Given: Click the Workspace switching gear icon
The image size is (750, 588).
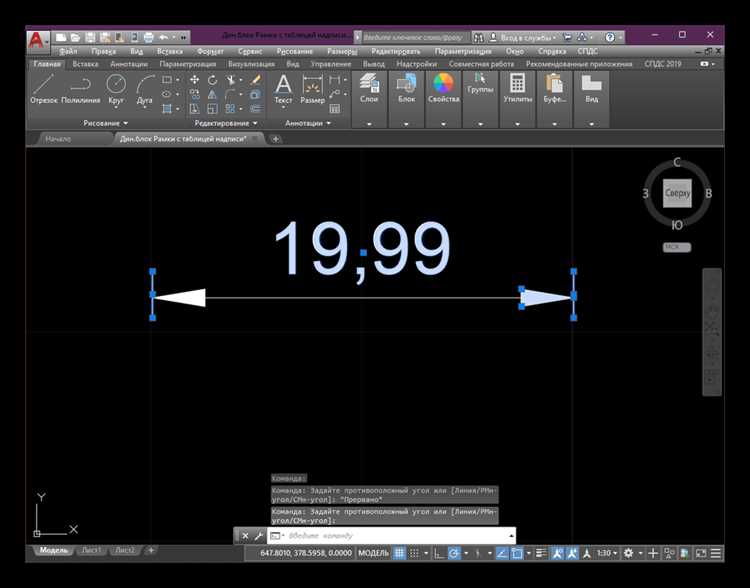Looking at the screenshot, I should (629, 553).
